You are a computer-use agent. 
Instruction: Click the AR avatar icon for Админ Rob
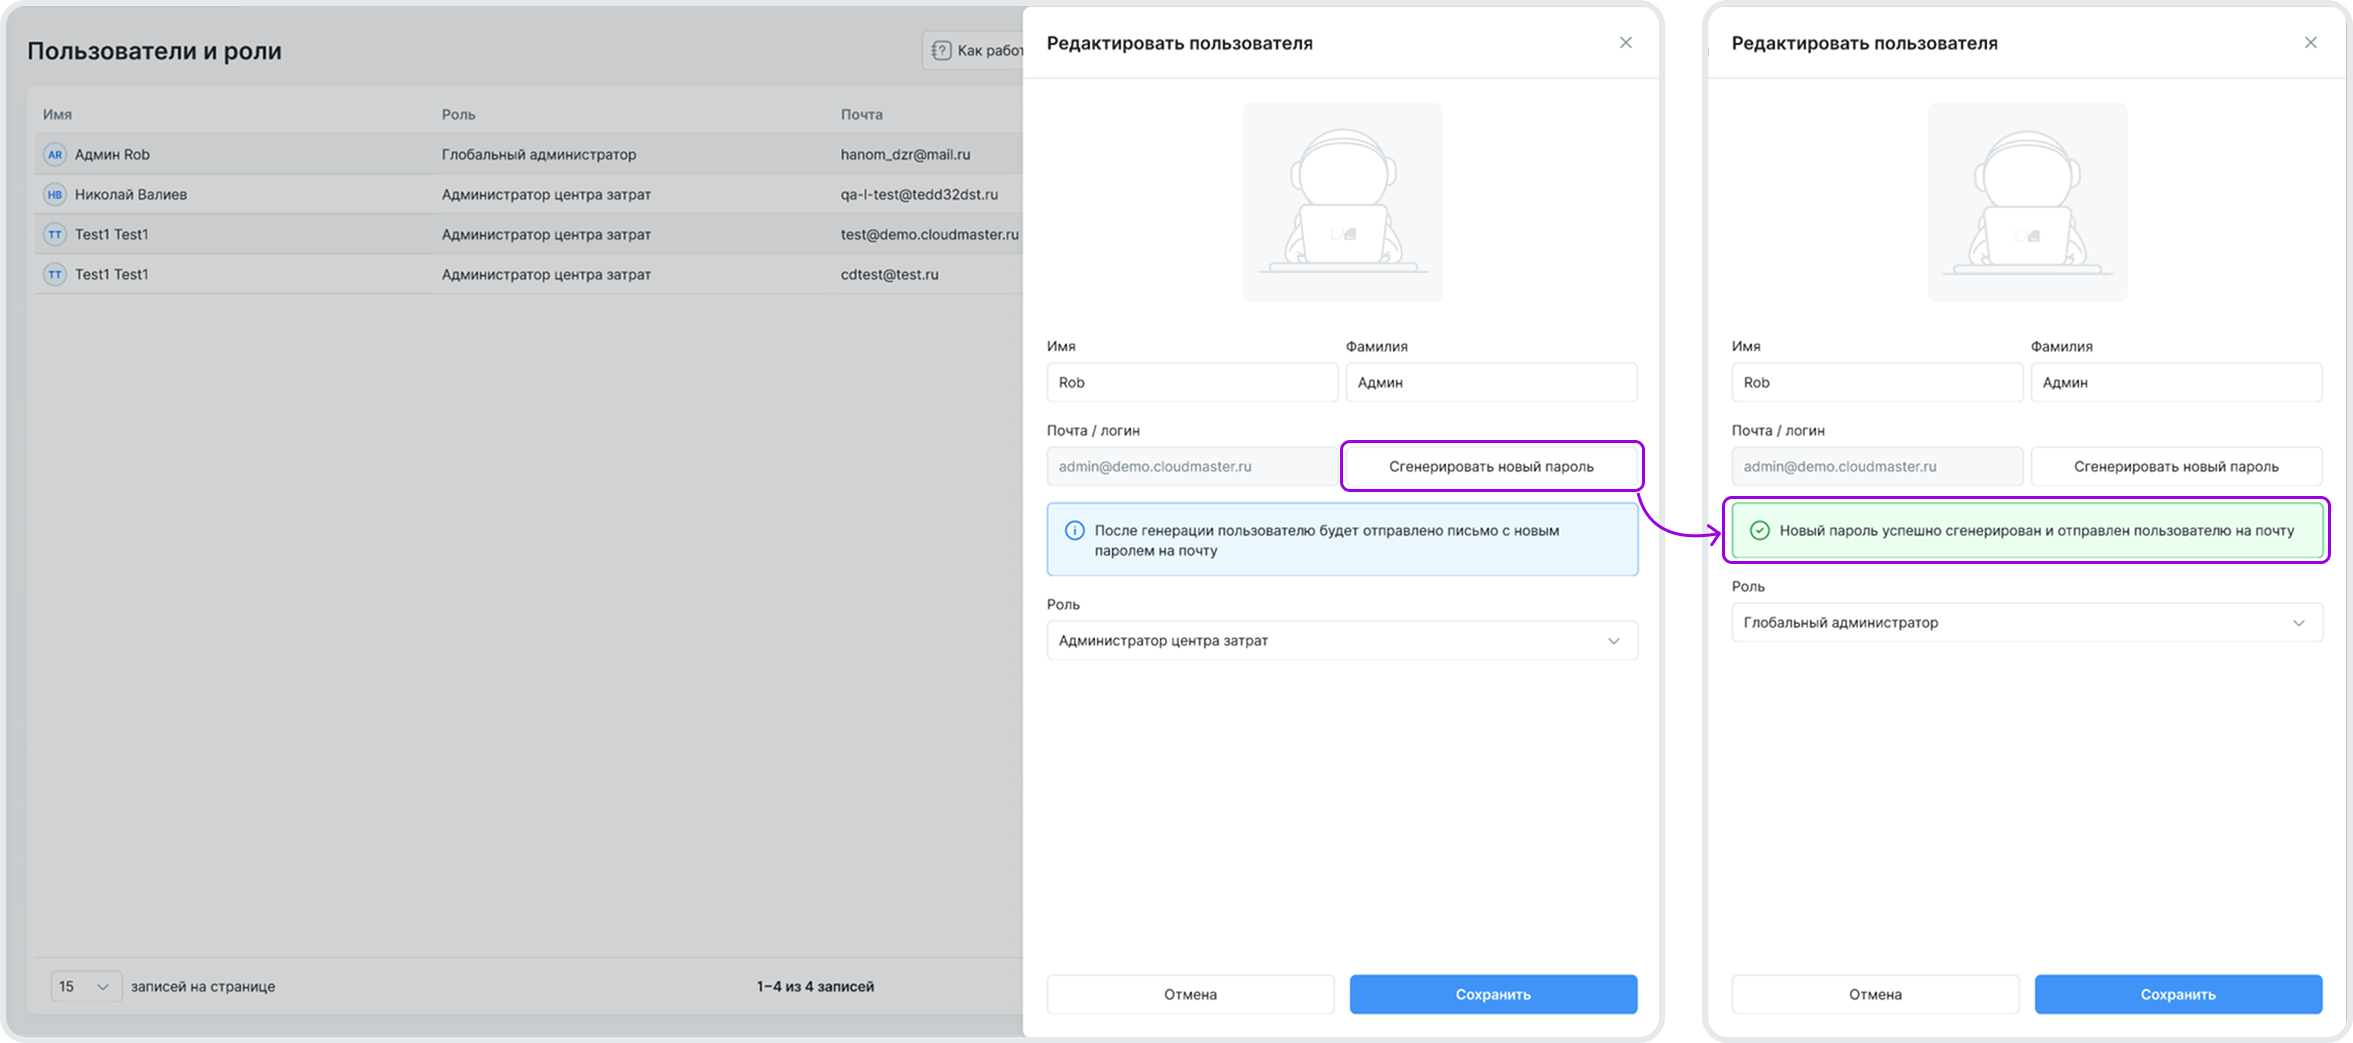tap(55, 155)
